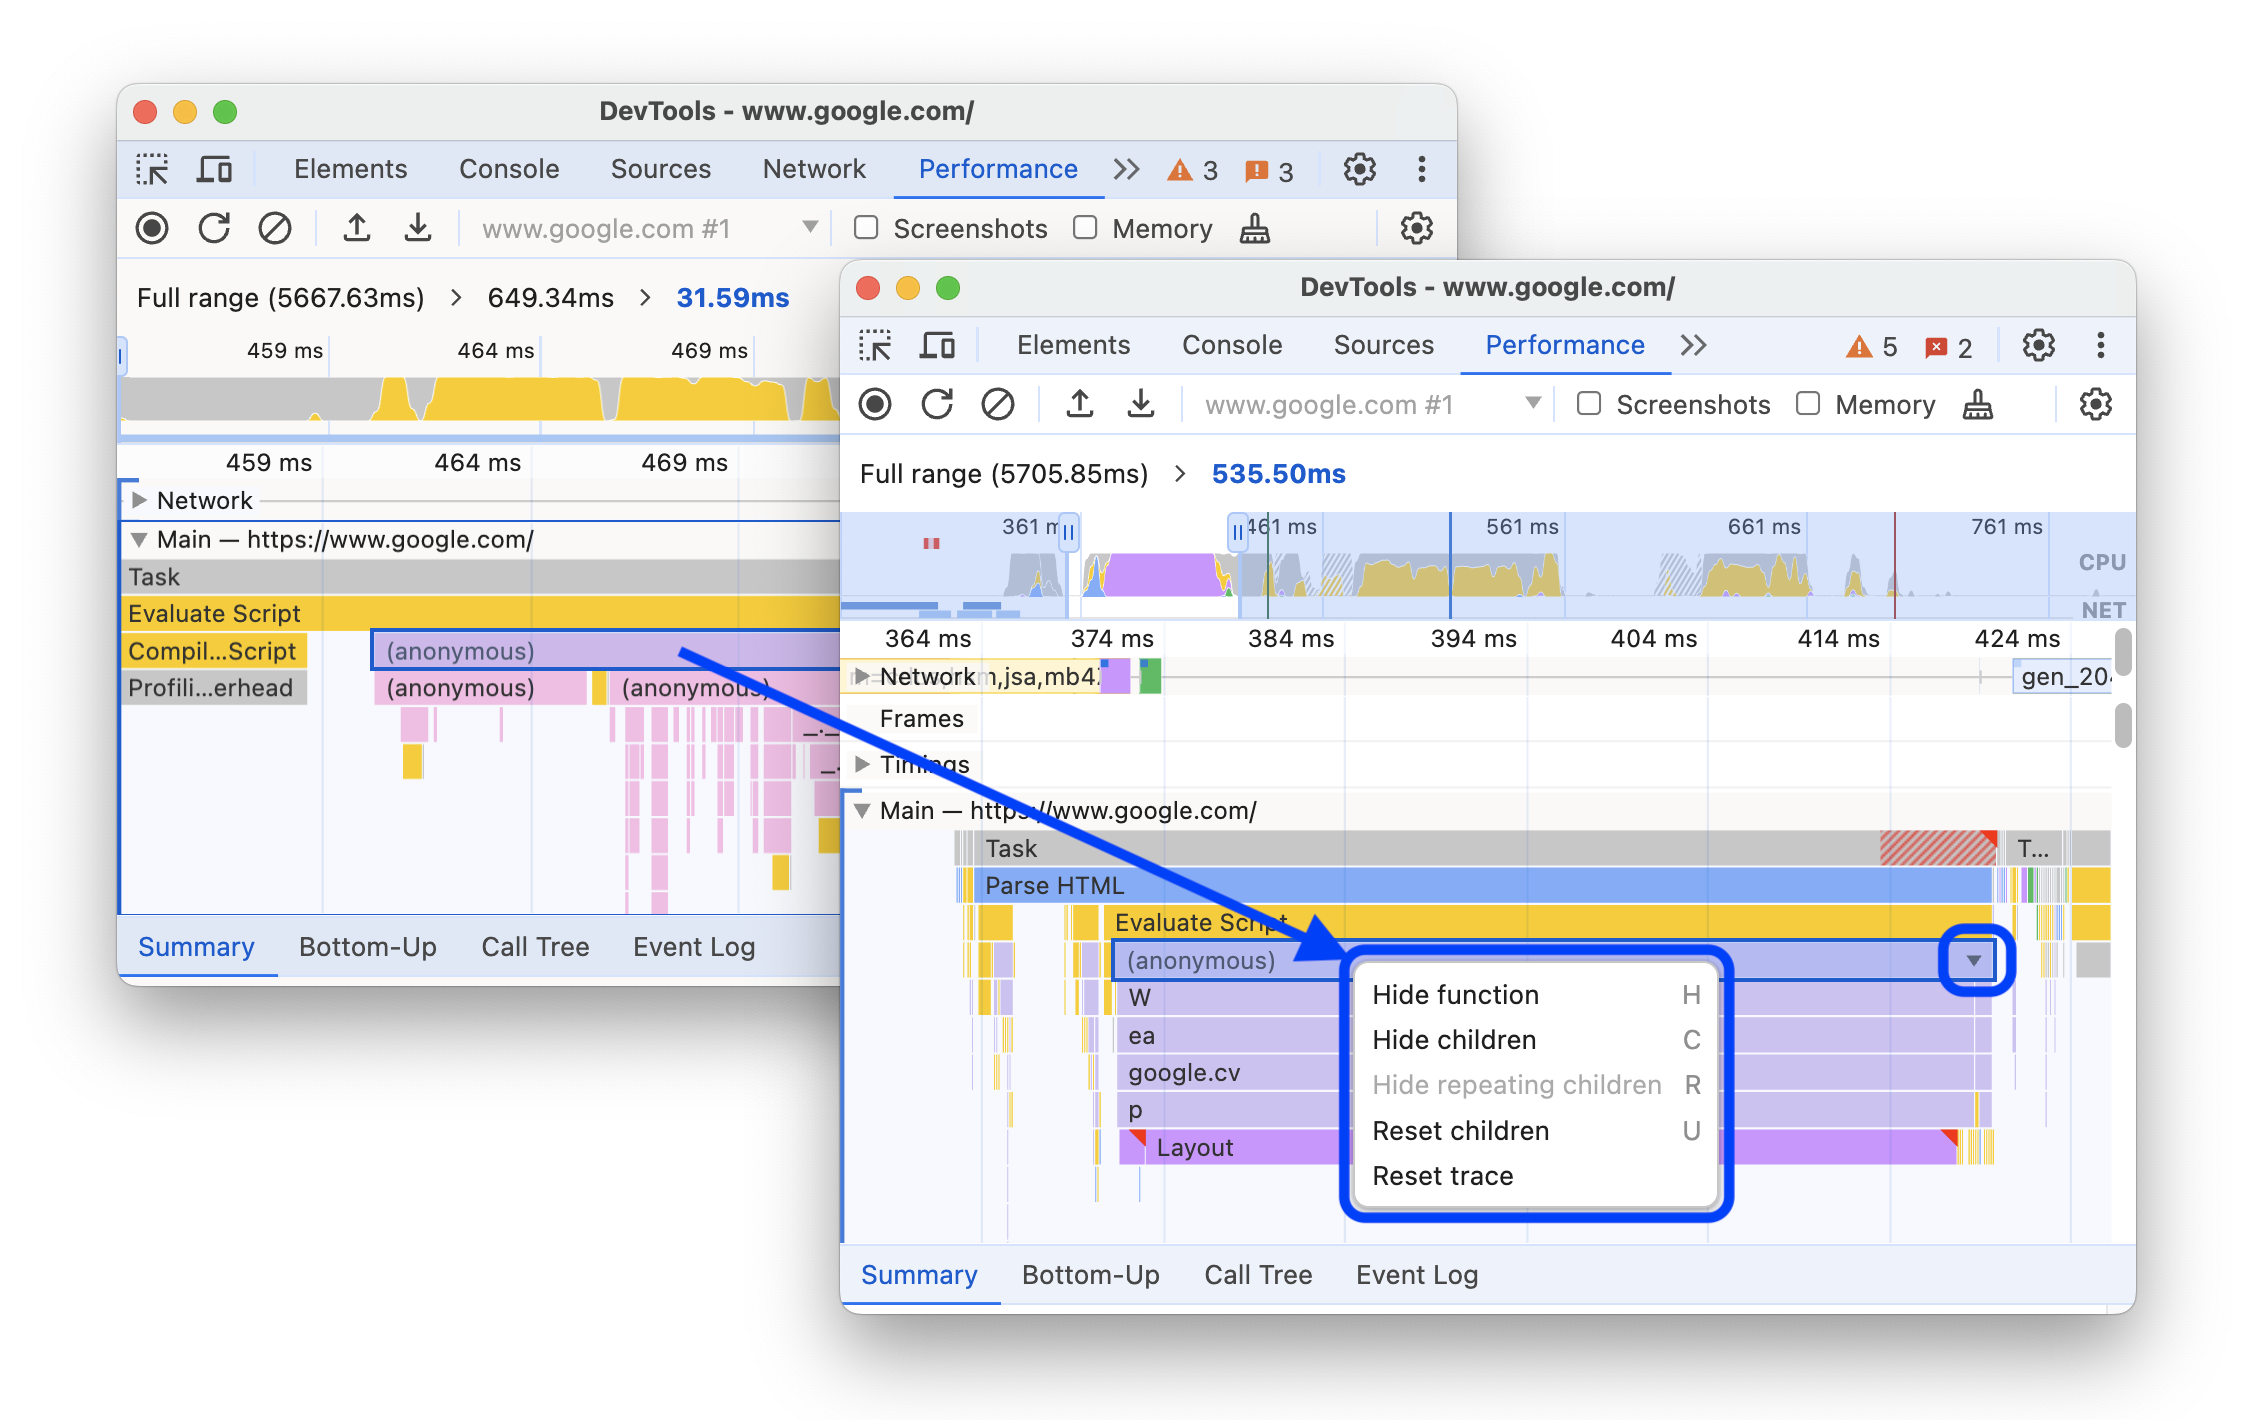Select Hide function from context menu
Screen dimensions: 2243x1420
[x=1458, y=995]
